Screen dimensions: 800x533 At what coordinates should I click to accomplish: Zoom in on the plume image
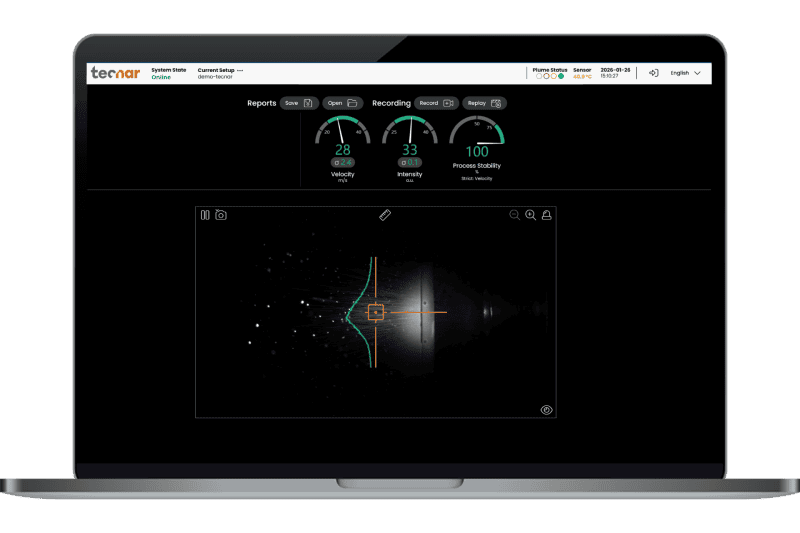tap(530, 215)
